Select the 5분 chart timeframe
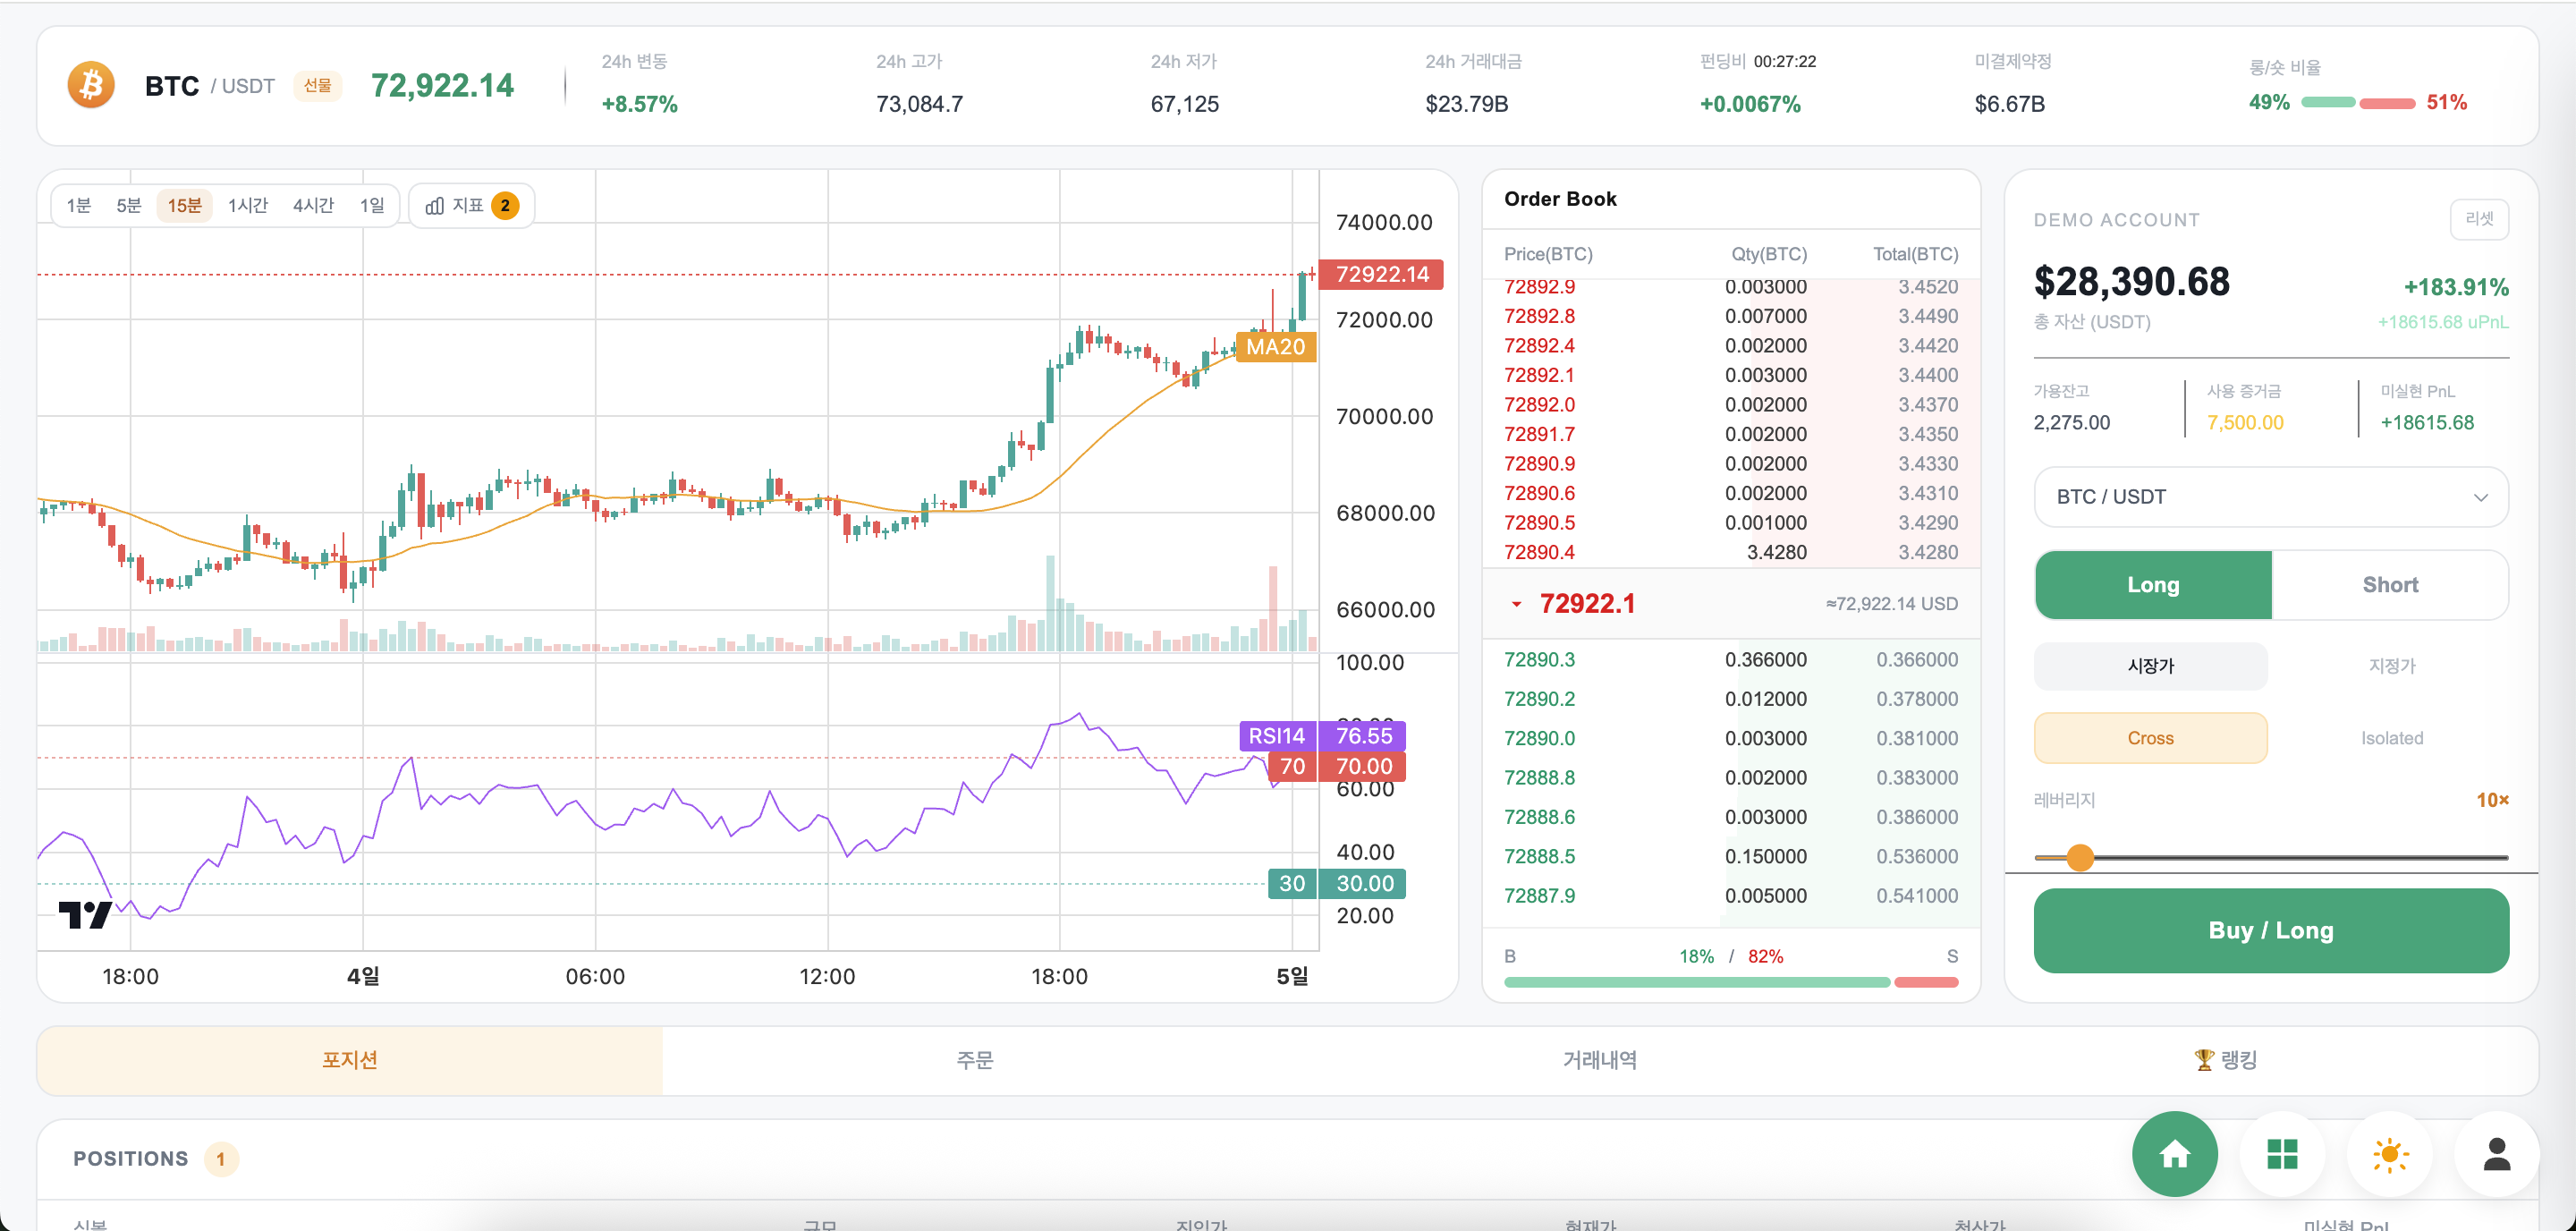The width and height of the screenshot is (2576, 1231). pos(129,206)
